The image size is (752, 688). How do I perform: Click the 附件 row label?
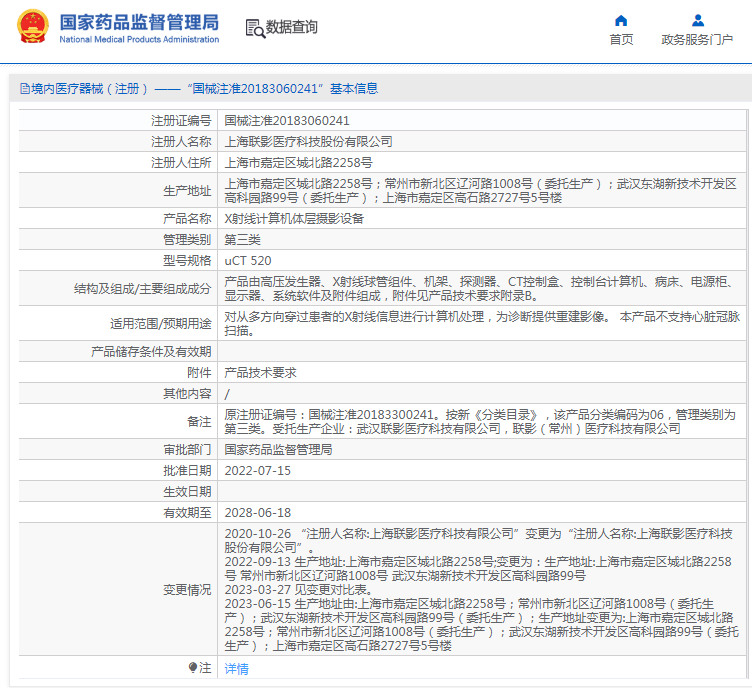pos(199,373)
